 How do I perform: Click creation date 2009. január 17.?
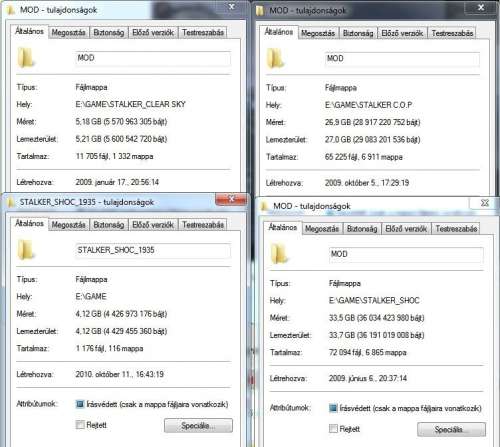point(117,182)
